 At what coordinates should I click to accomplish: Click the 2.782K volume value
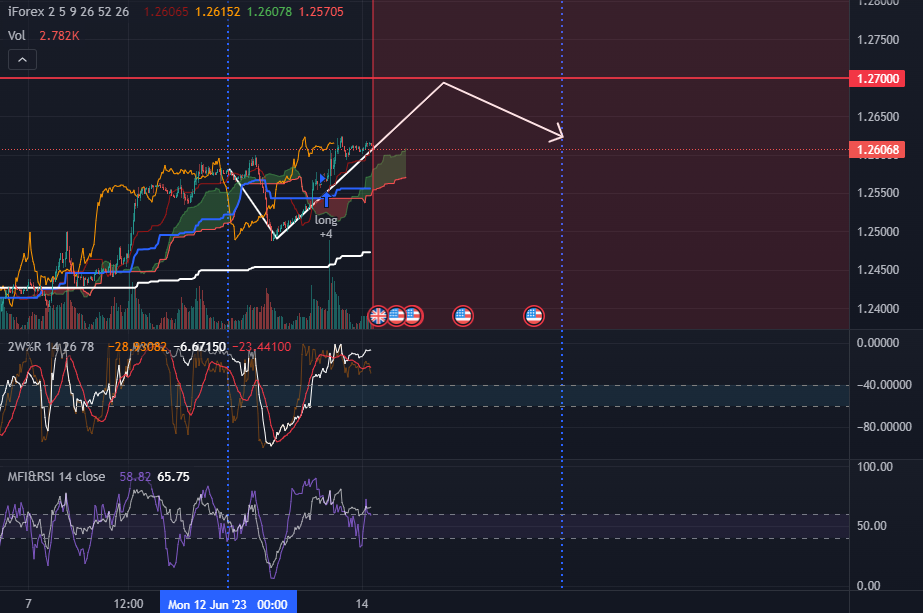tap(59, 36)
